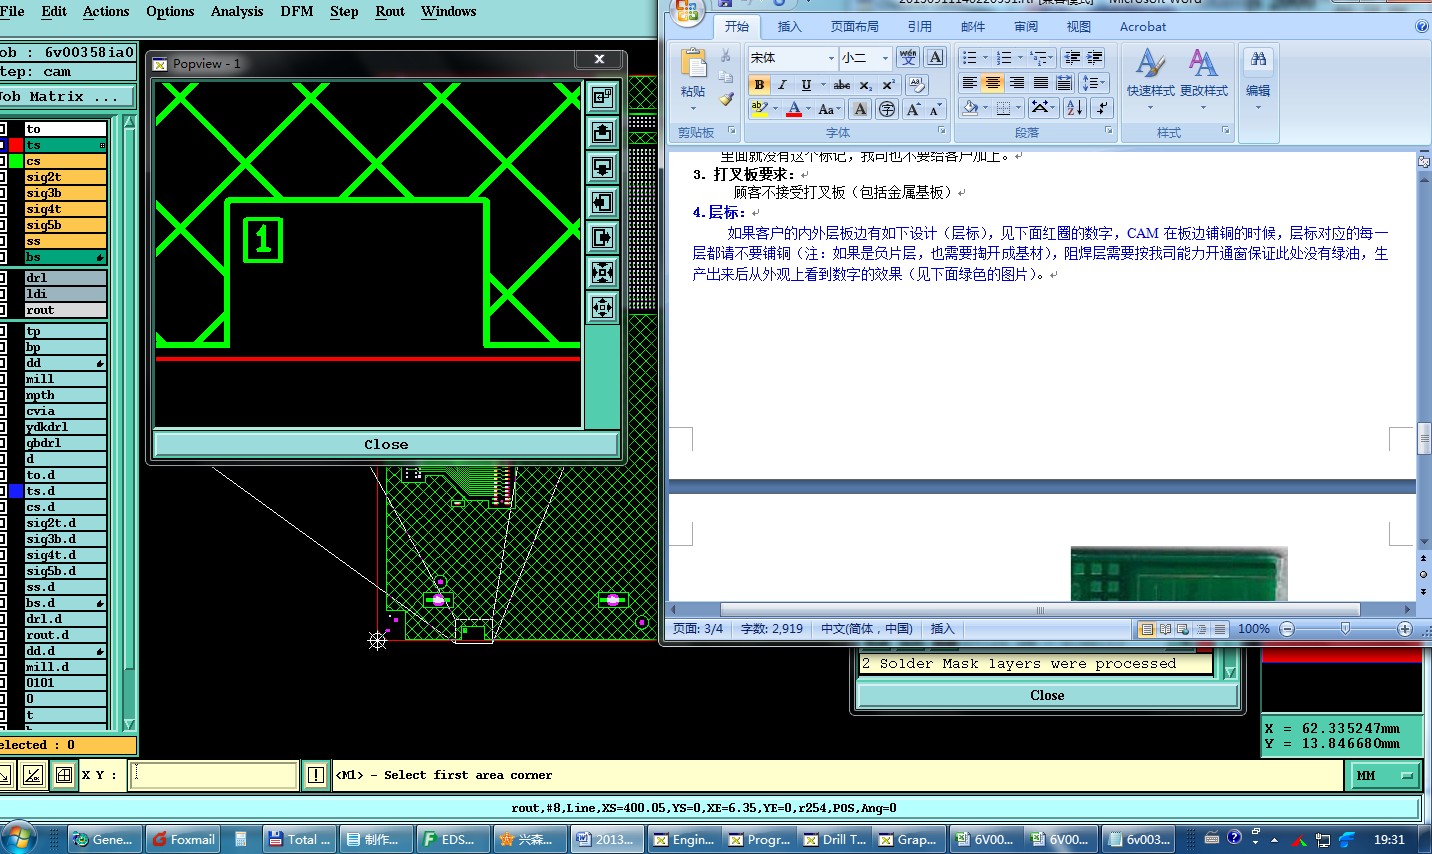This screenshot has width=1432, height=854.
Task: Switch to Word 插入 tab
Action: (790, 27)
